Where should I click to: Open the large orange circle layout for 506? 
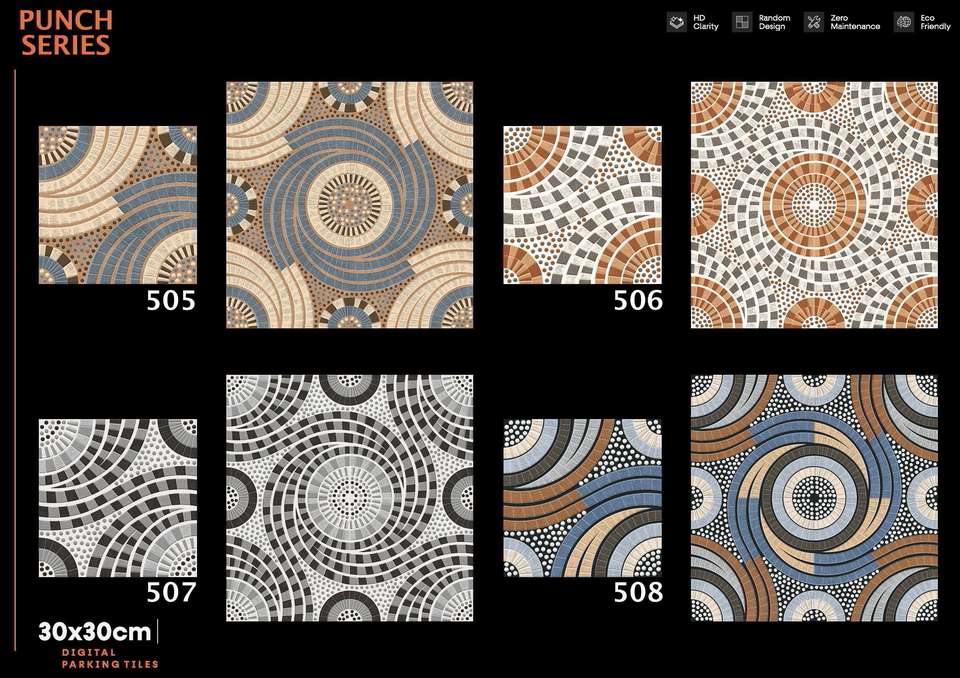814,205
